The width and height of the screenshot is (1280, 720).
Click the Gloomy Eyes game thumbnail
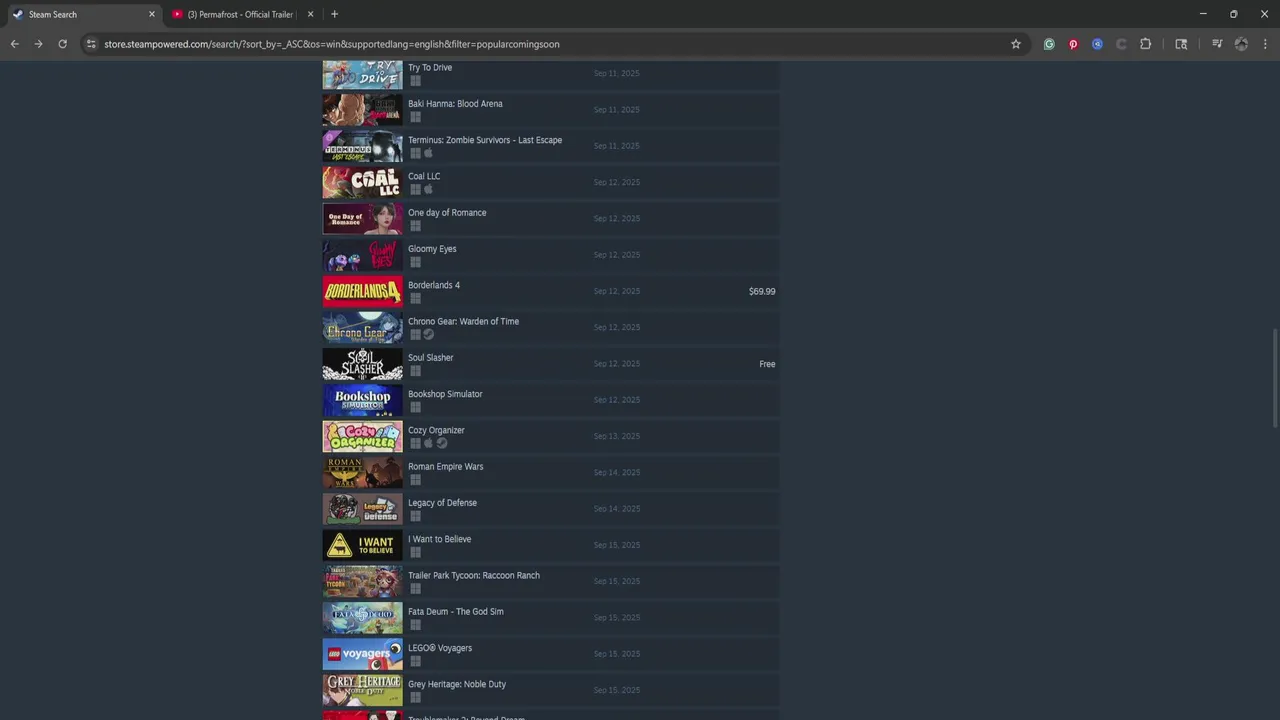(x=362, y=255)
